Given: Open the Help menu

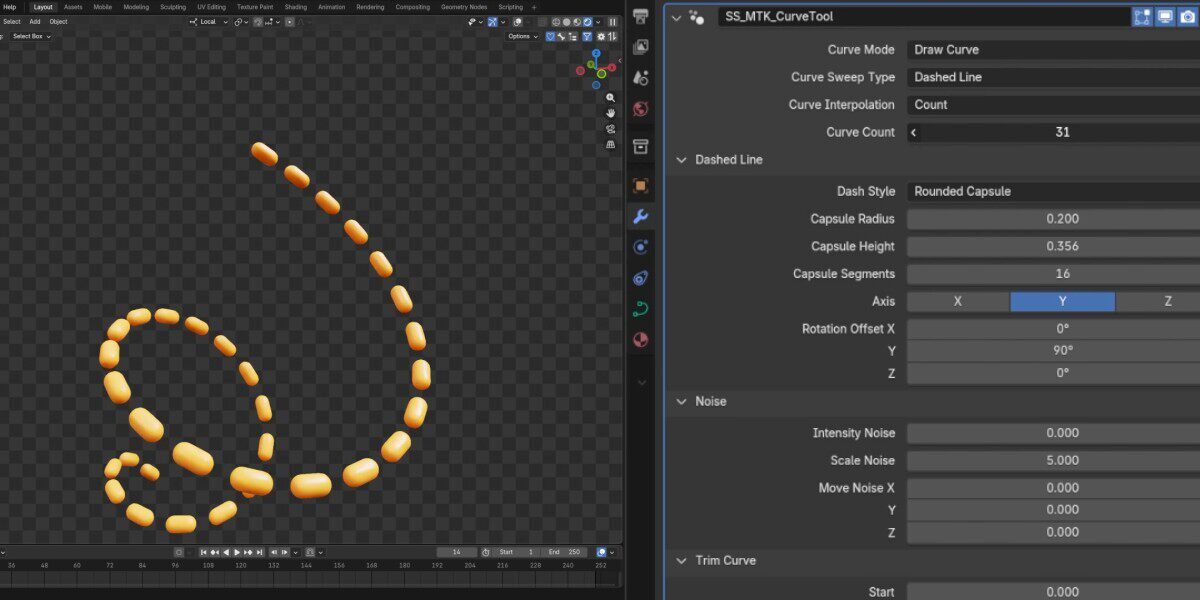Looking at the screenshot, I should (9, 7).
